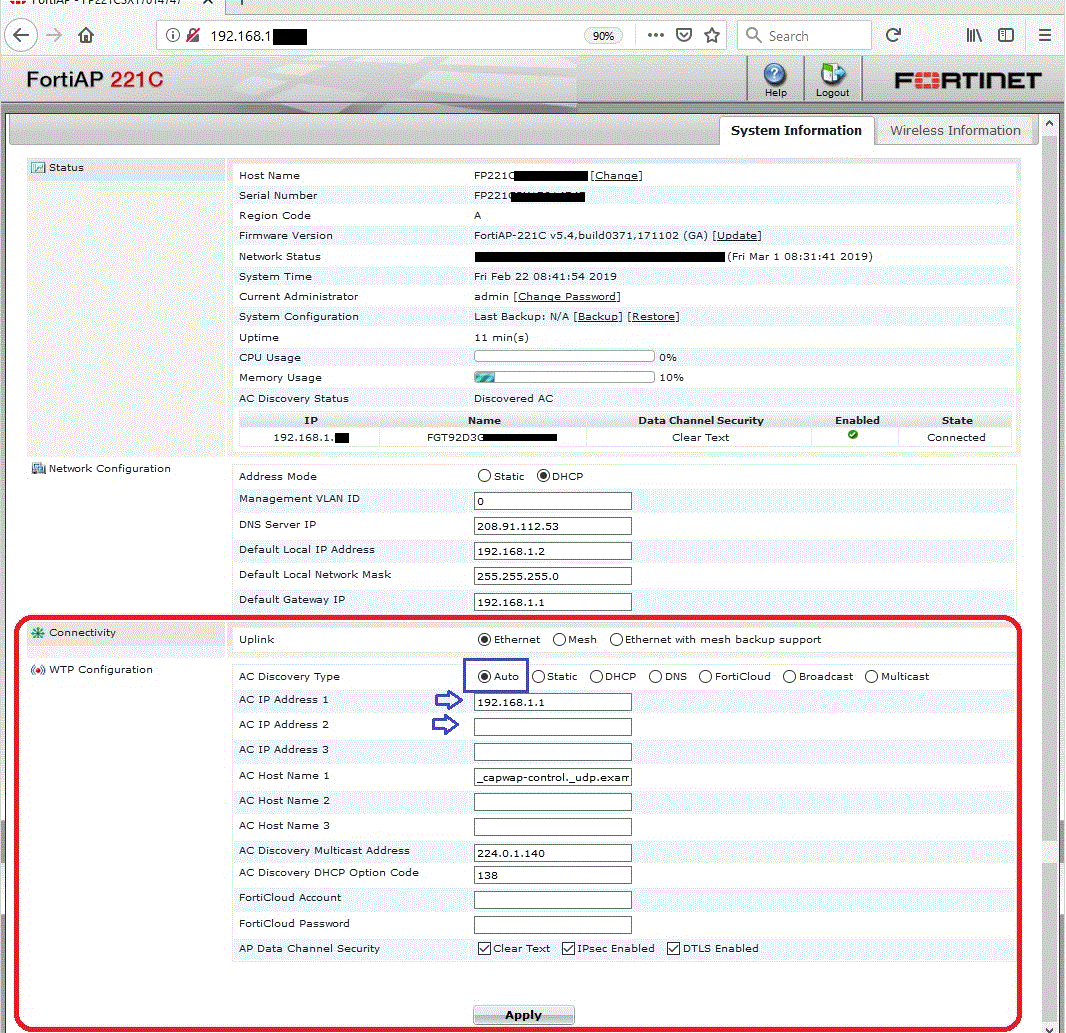Screen dimensions: 1066x1033
Task: Click the 90% zoom level badge
Action: pos(603,36)
